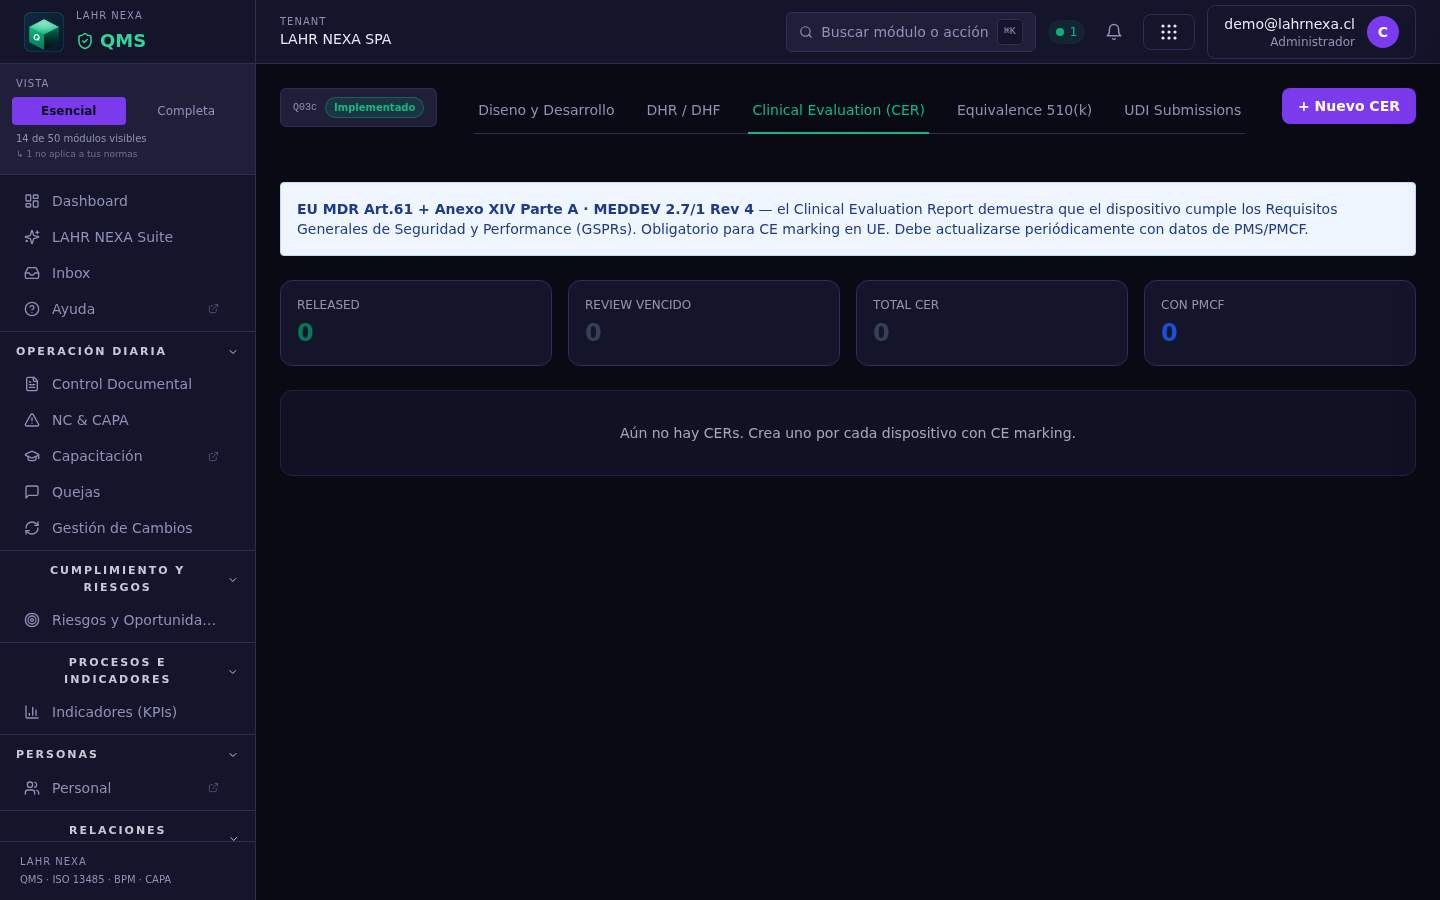Click the 'Aún no hay CERs' empty message
Screen dimensions: 1440x900
click(x=848, y=433)
